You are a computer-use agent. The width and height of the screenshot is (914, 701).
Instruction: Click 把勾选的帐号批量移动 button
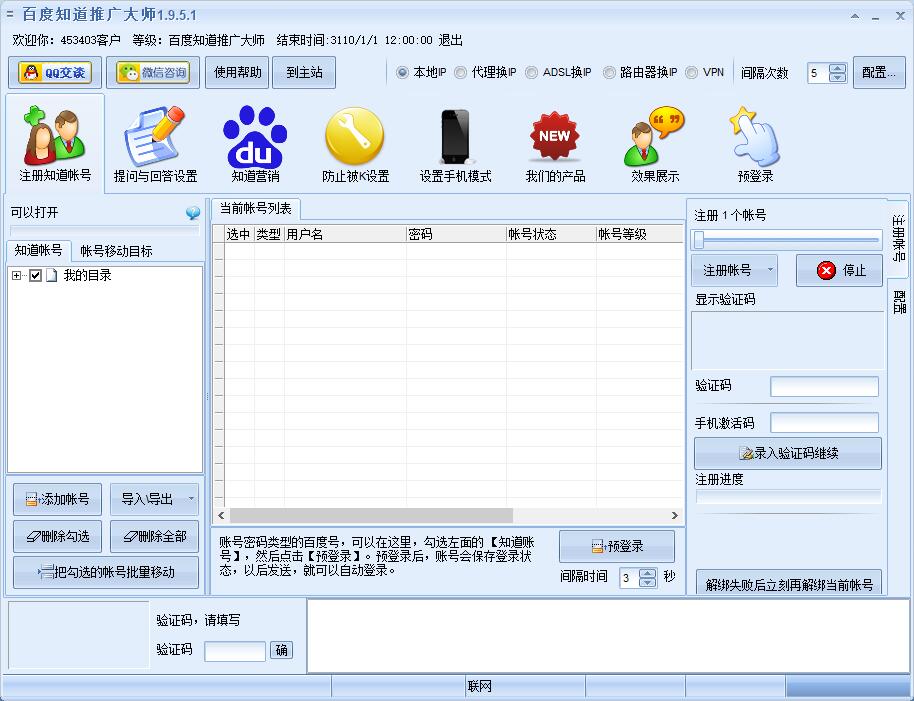point(106,572)
